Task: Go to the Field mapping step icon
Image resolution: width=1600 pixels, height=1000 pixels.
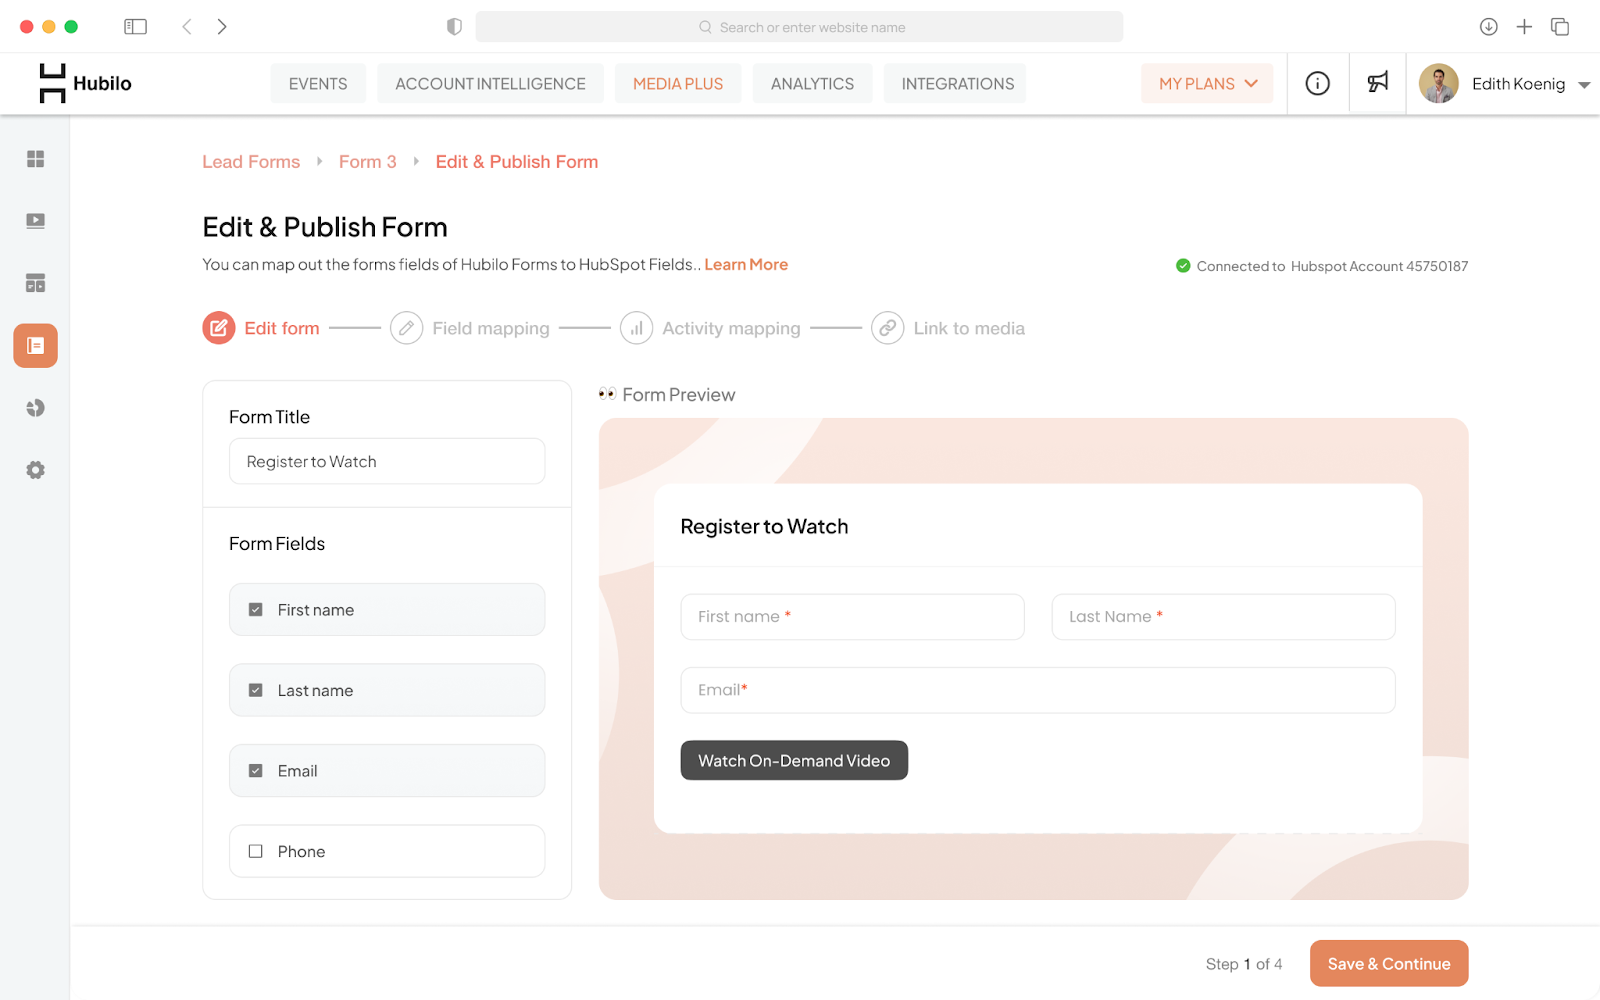Action: click(x=406, y=328)
